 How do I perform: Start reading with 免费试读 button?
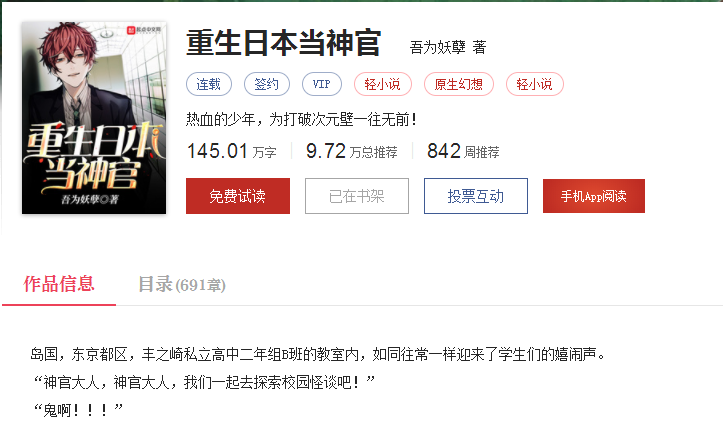pos(238,196)
